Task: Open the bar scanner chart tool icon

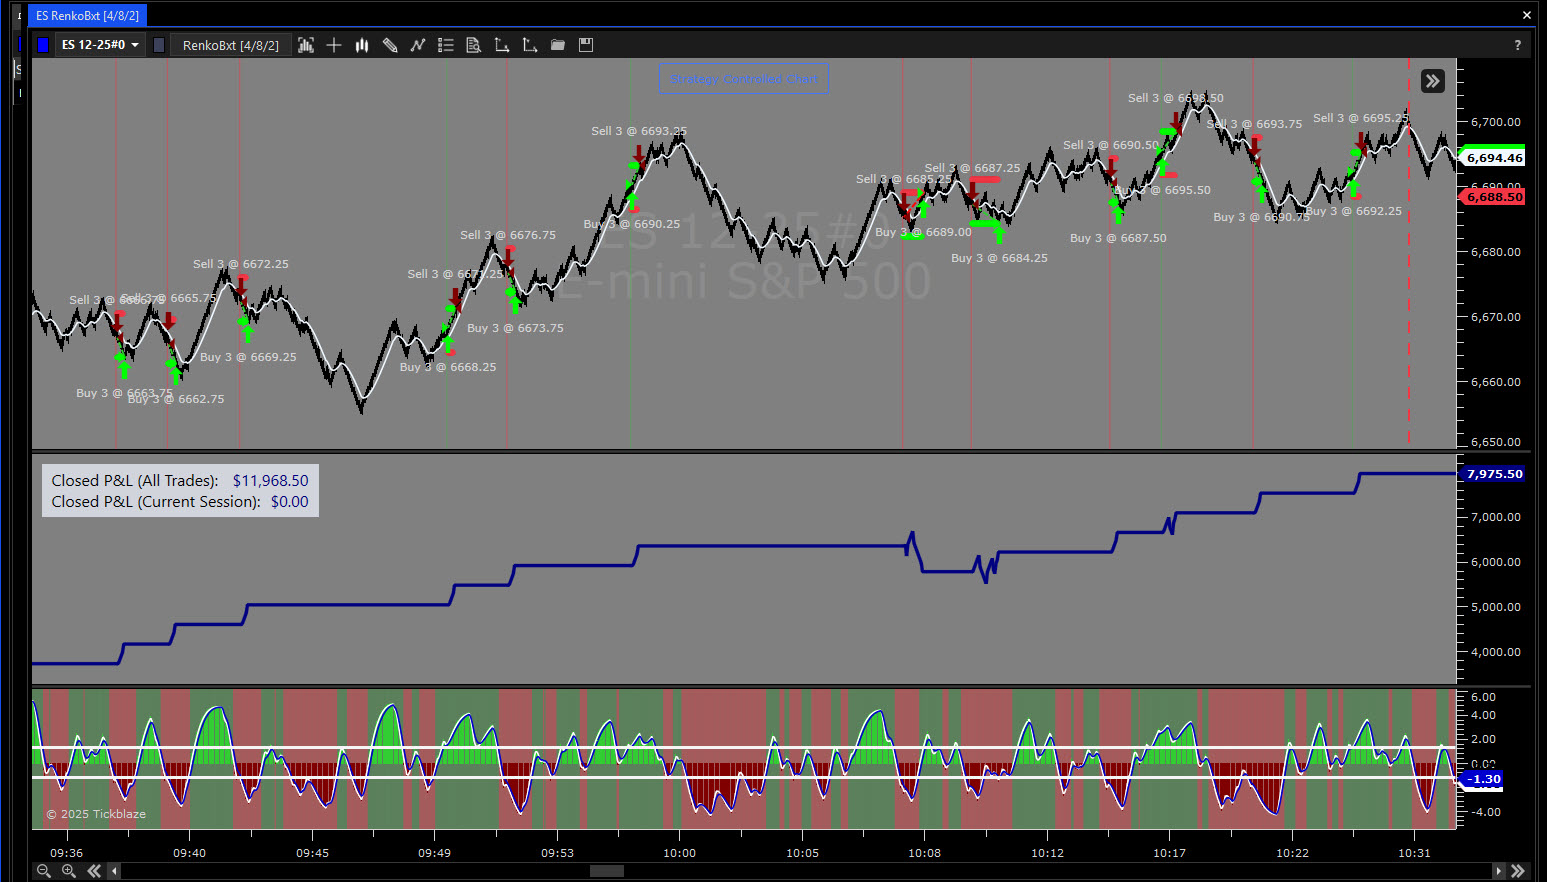Action: pos(306,45)
